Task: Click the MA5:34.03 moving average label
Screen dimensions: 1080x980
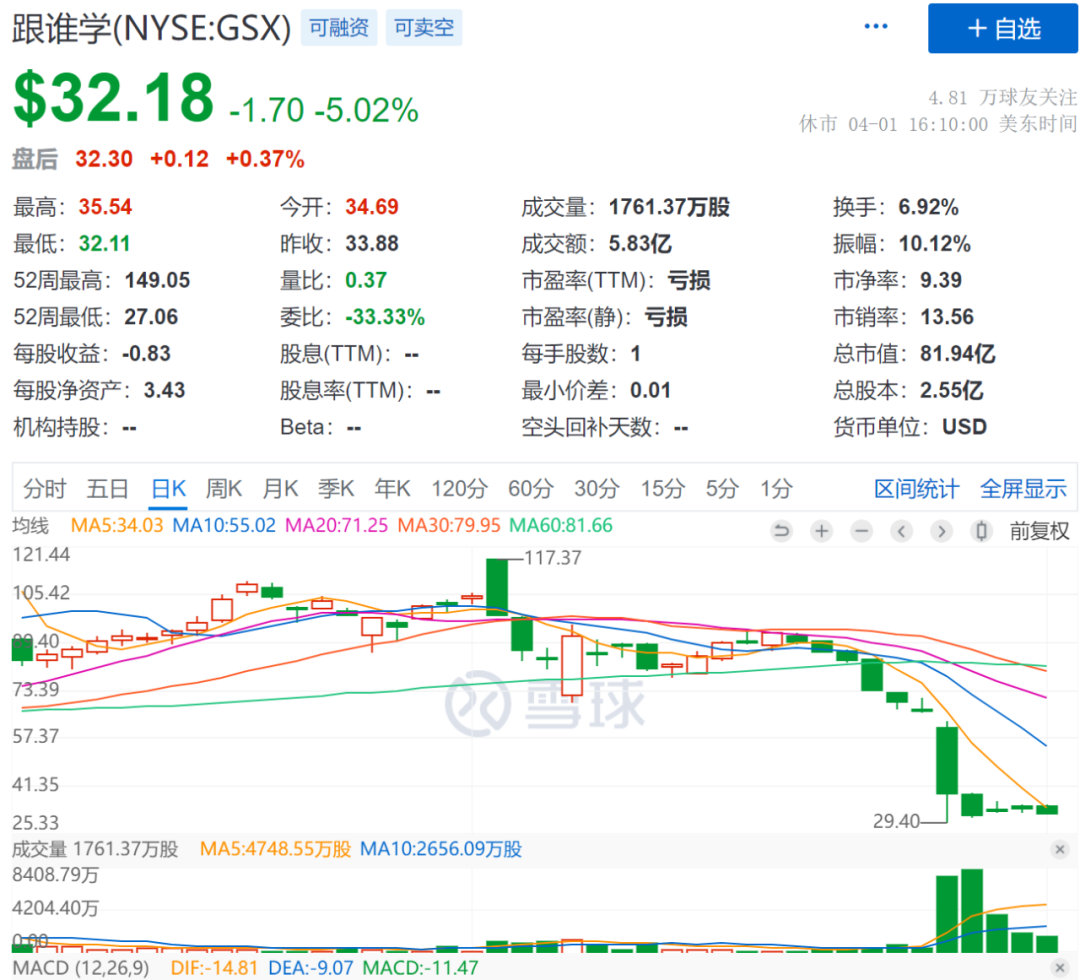Action: click(117, 525)
